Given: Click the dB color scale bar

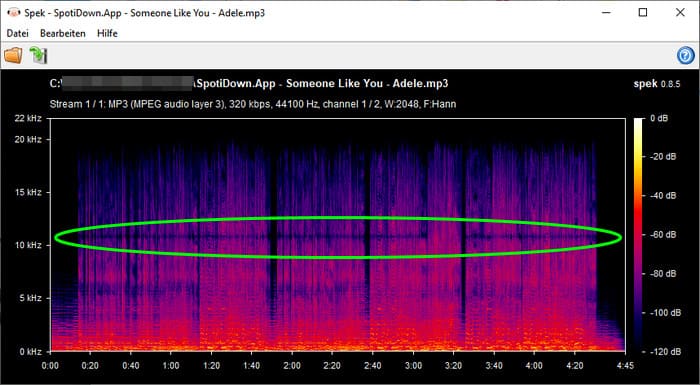Looking at the screenshot, I should 639,235.
